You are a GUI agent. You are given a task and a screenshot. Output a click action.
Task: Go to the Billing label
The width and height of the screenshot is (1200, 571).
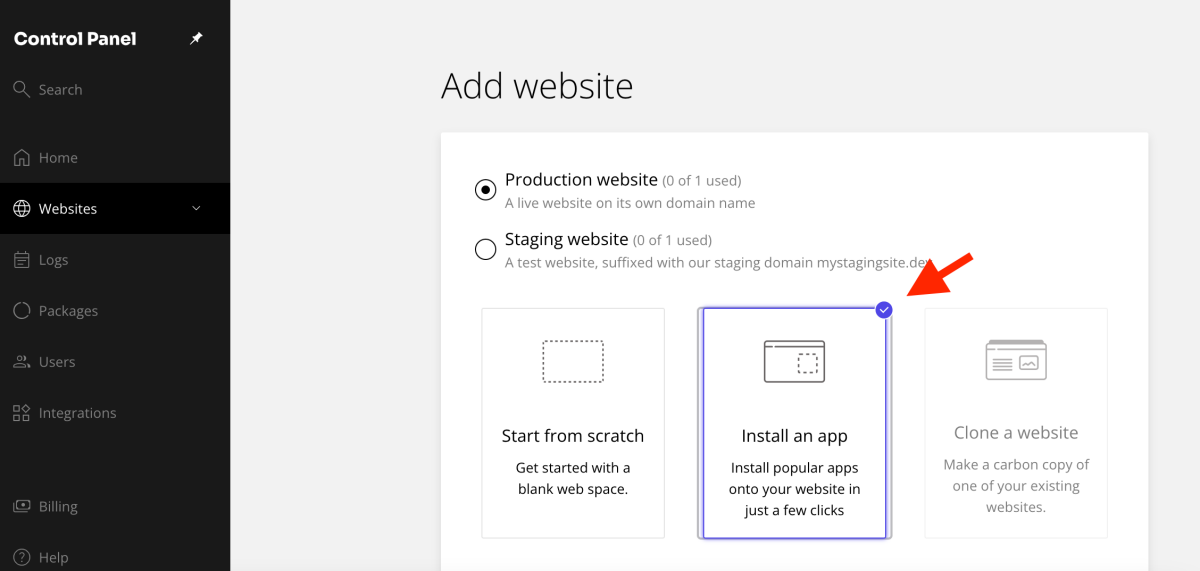(58, 507)
